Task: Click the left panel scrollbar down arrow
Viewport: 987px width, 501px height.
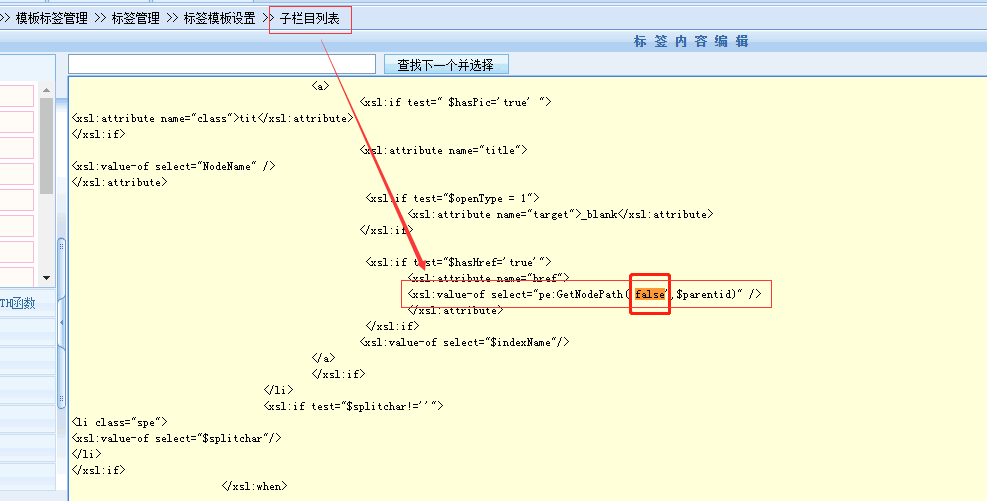Action: coord(46,277)
